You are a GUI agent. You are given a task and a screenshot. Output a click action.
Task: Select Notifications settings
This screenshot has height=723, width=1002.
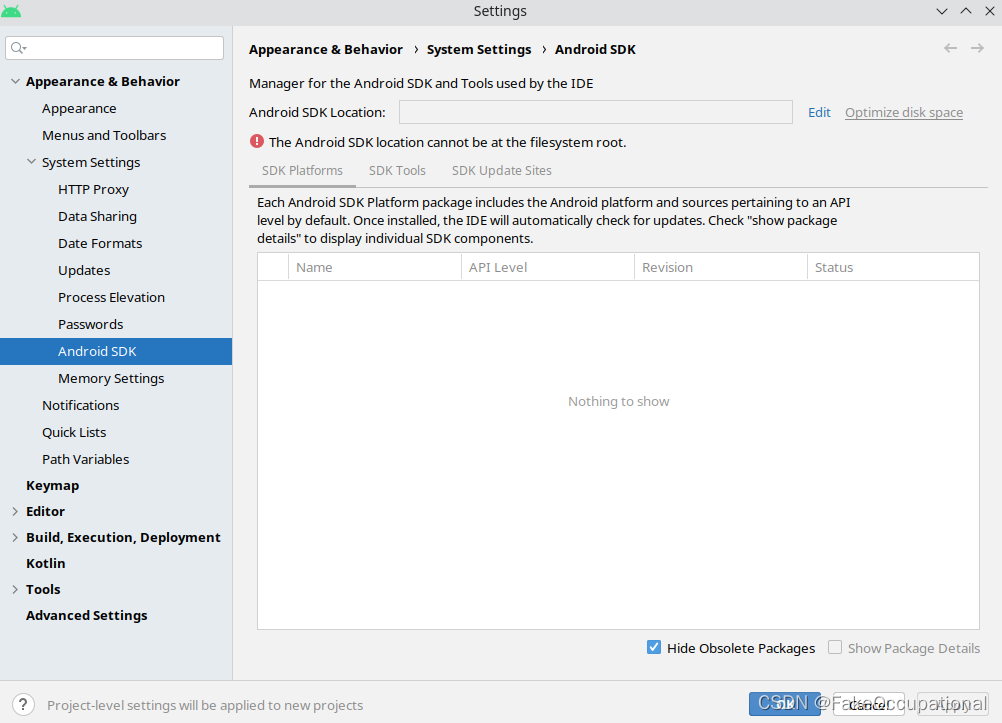point(81,405)
